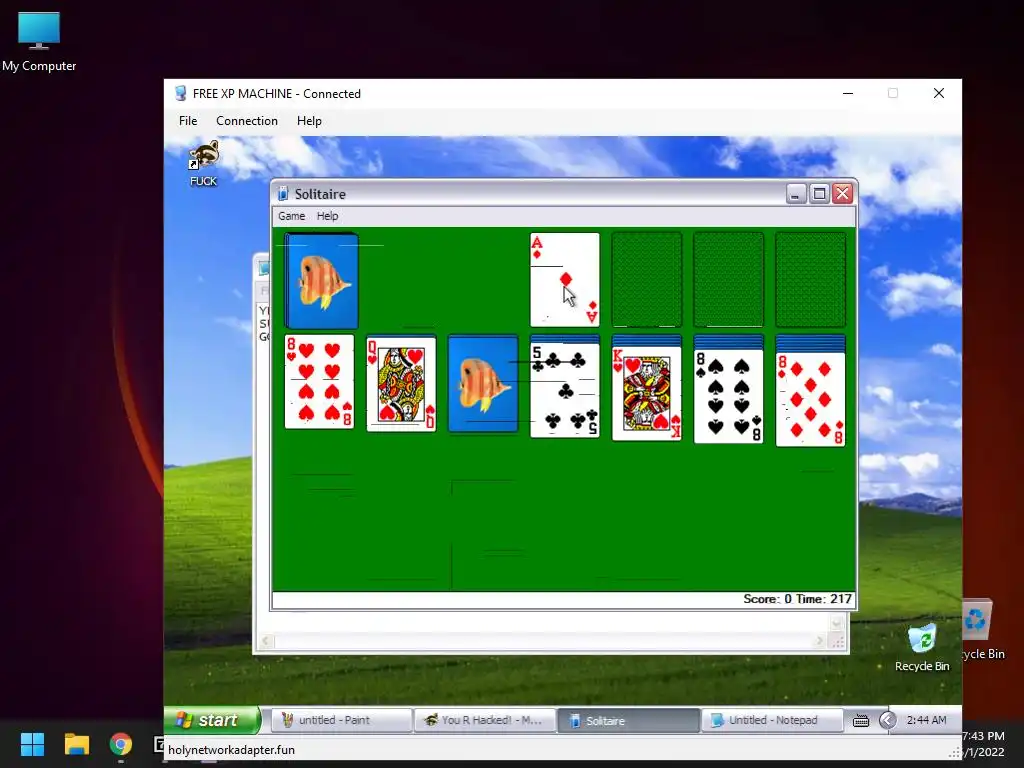Select the Queen of Hearts card
The height and width of the screenshot is (768, 1024).
(401, 384)
